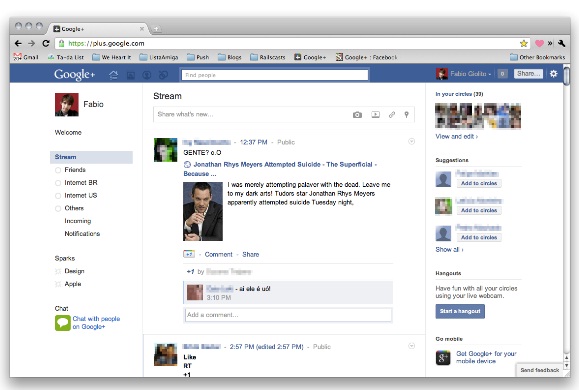Open the Push bookmarks folder

click(x=198, y=57)
